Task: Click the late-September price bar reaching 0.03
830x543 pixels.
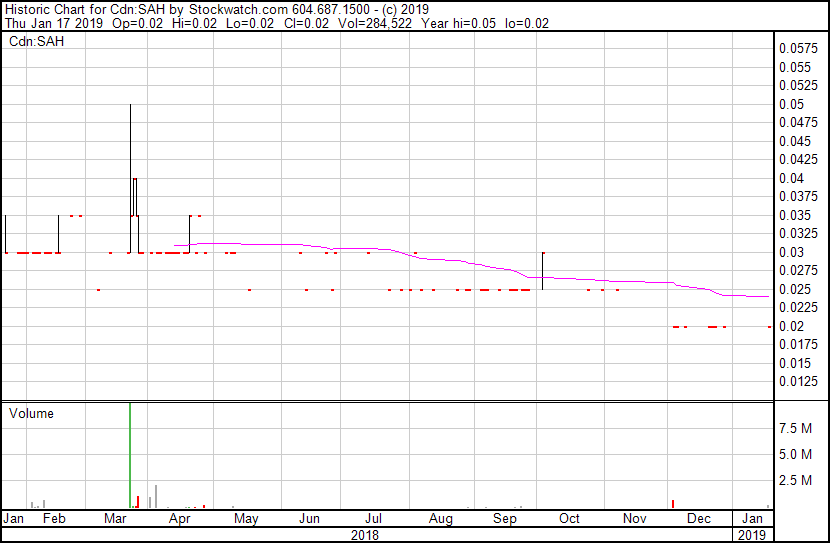Action: tap(542, 270)
